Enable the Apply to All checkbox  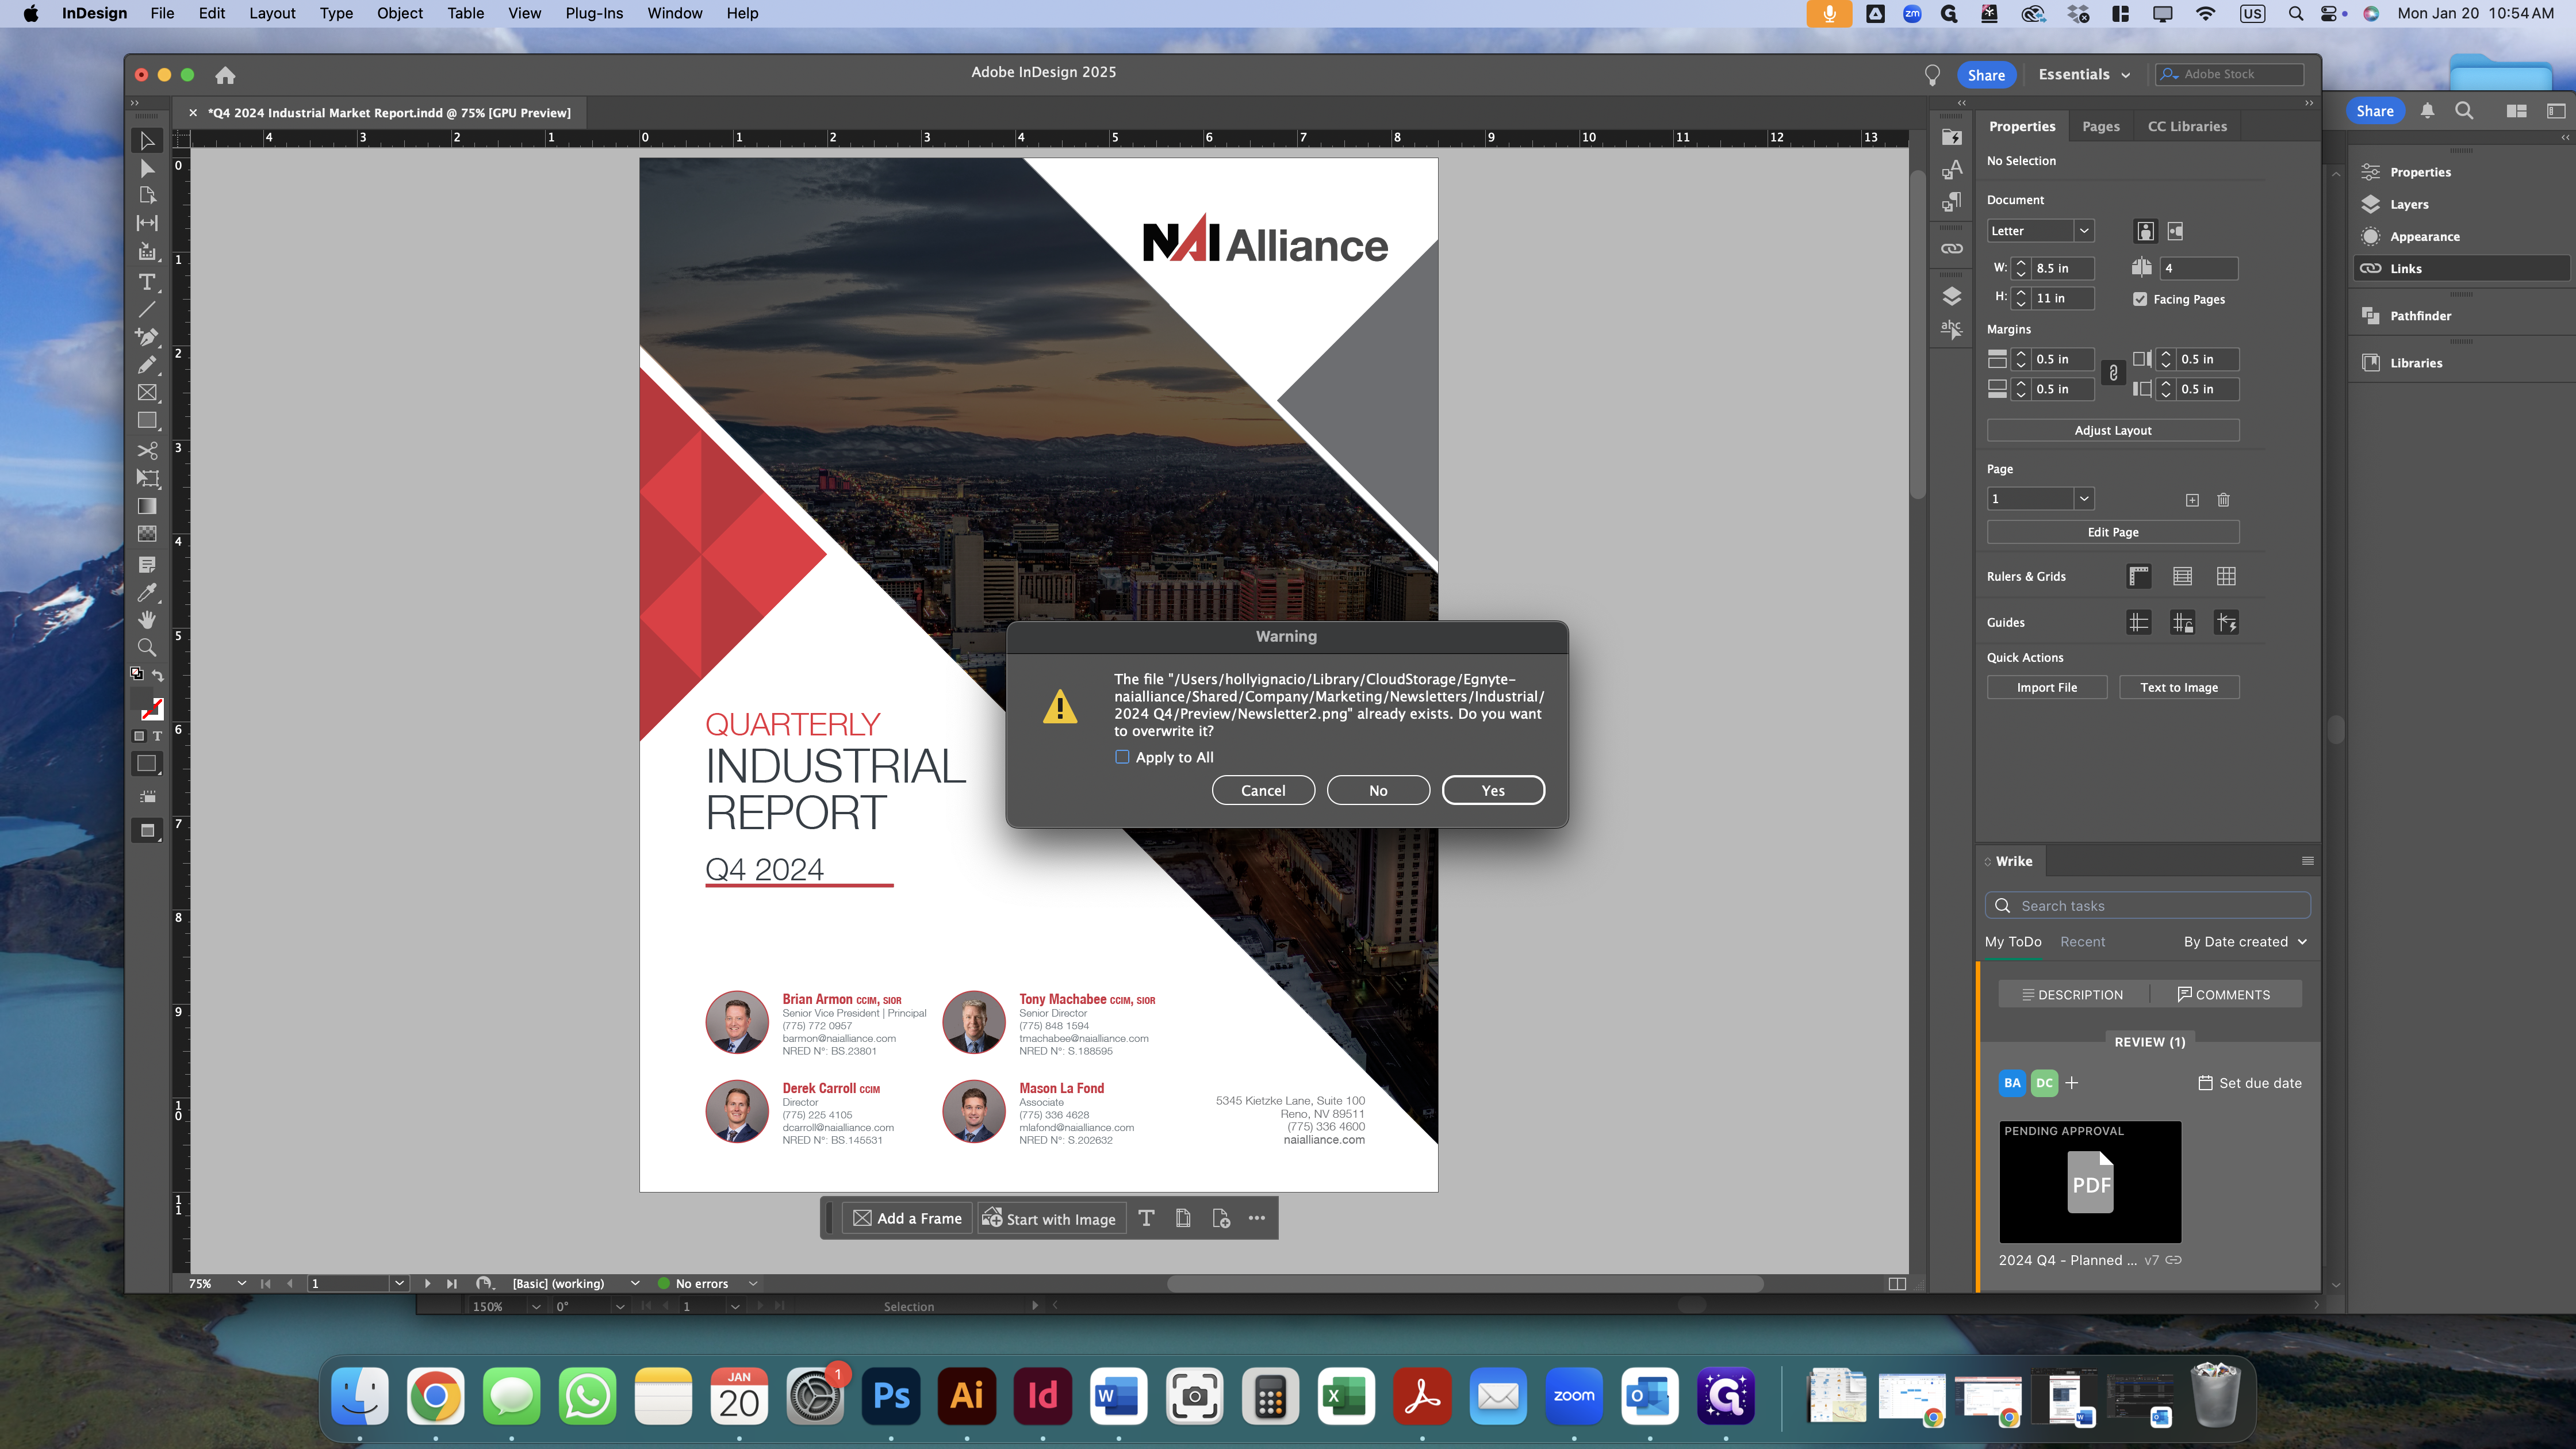[1122, 757]
